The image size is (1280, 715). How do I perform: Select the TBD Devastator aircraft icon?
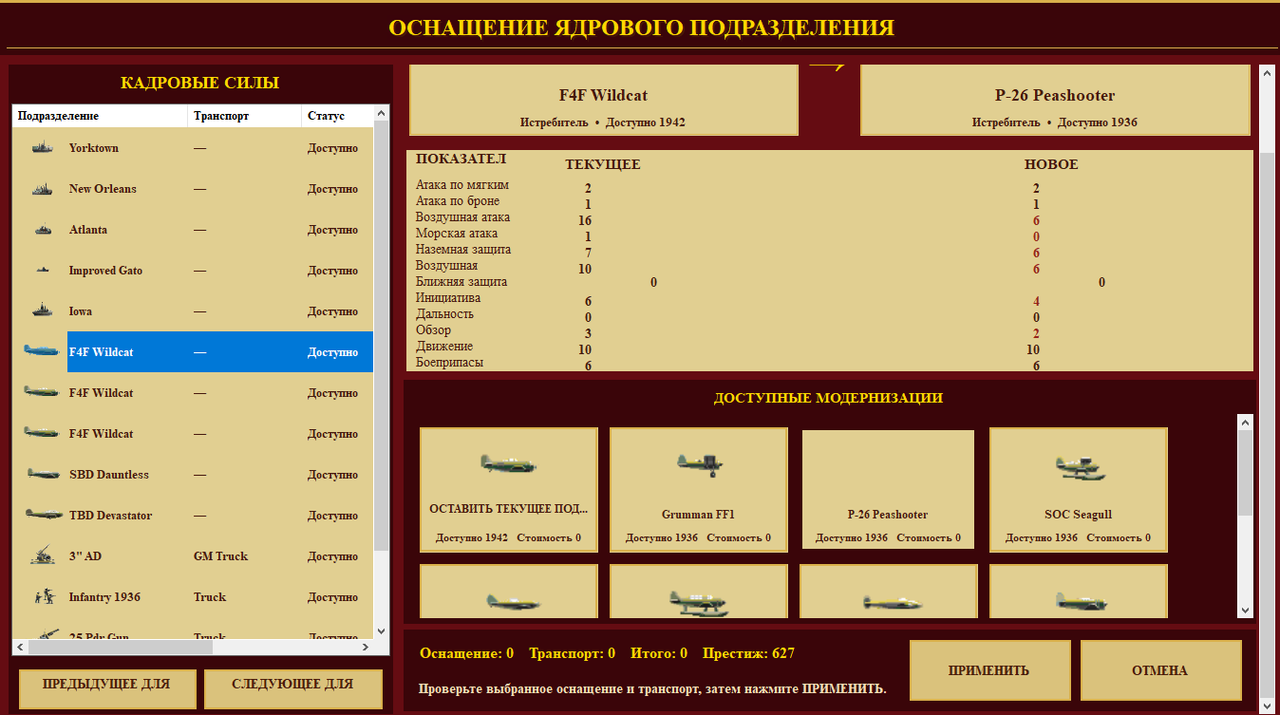coord(42,515)
